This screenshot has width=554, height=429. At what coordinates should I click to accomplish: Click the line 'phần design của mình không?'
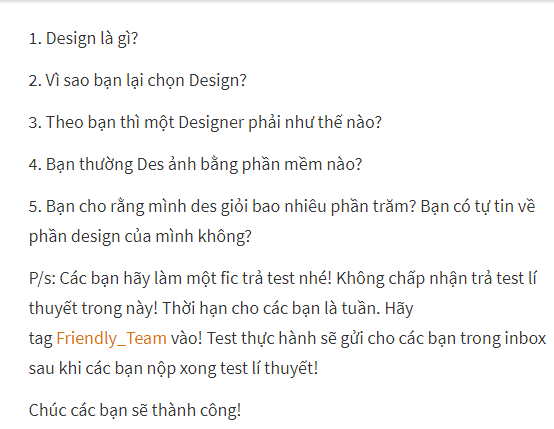(x=140, y=236)
